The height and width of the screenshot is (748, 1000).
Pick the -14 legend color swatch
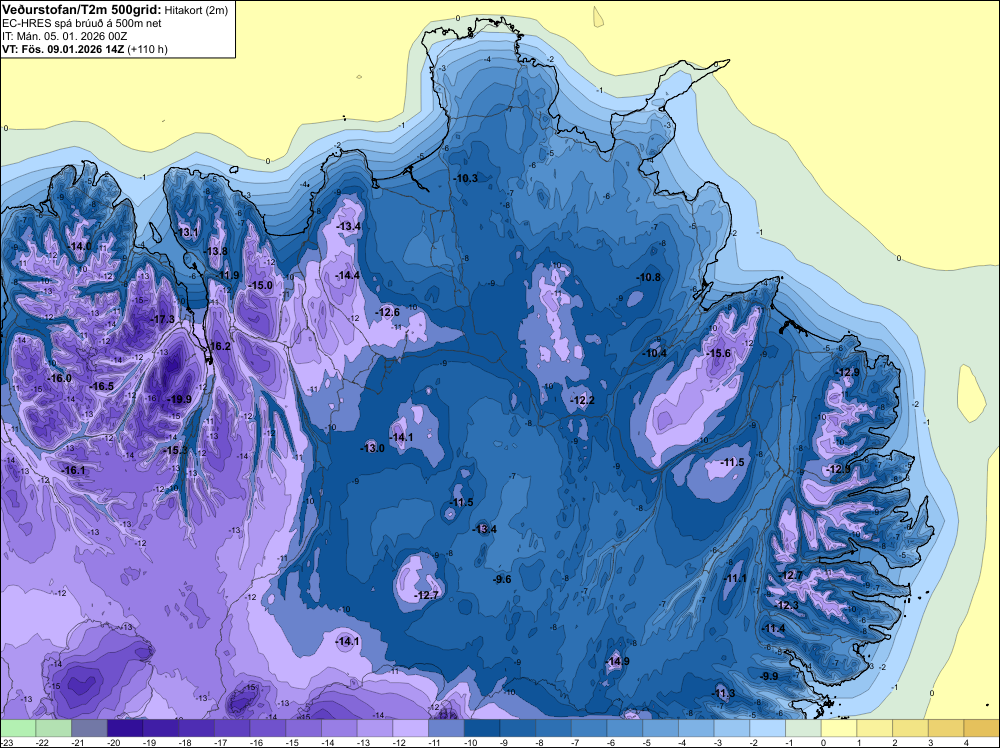coord(339,728)
